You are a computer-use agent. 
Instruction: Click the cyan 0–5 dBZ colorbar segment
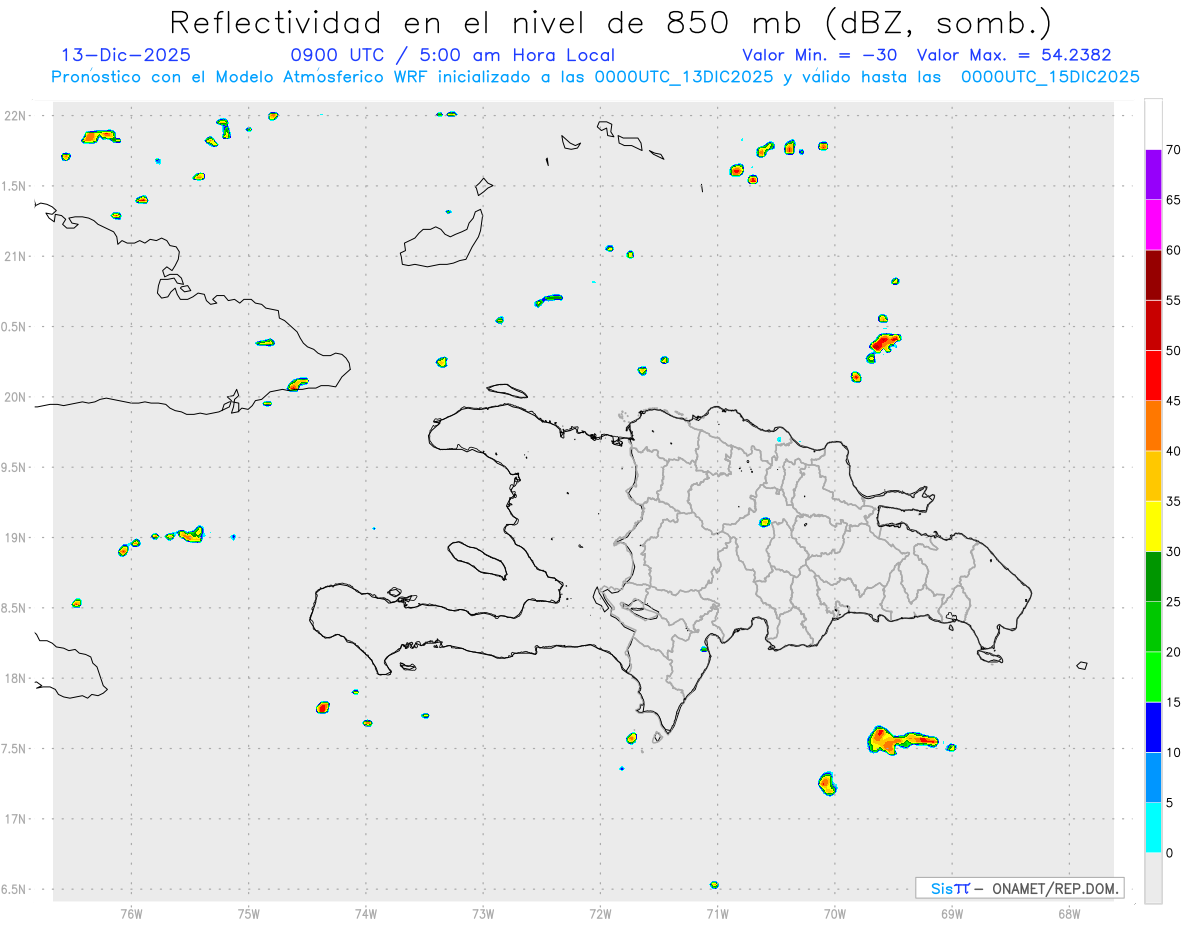[x=1153, y=828]
